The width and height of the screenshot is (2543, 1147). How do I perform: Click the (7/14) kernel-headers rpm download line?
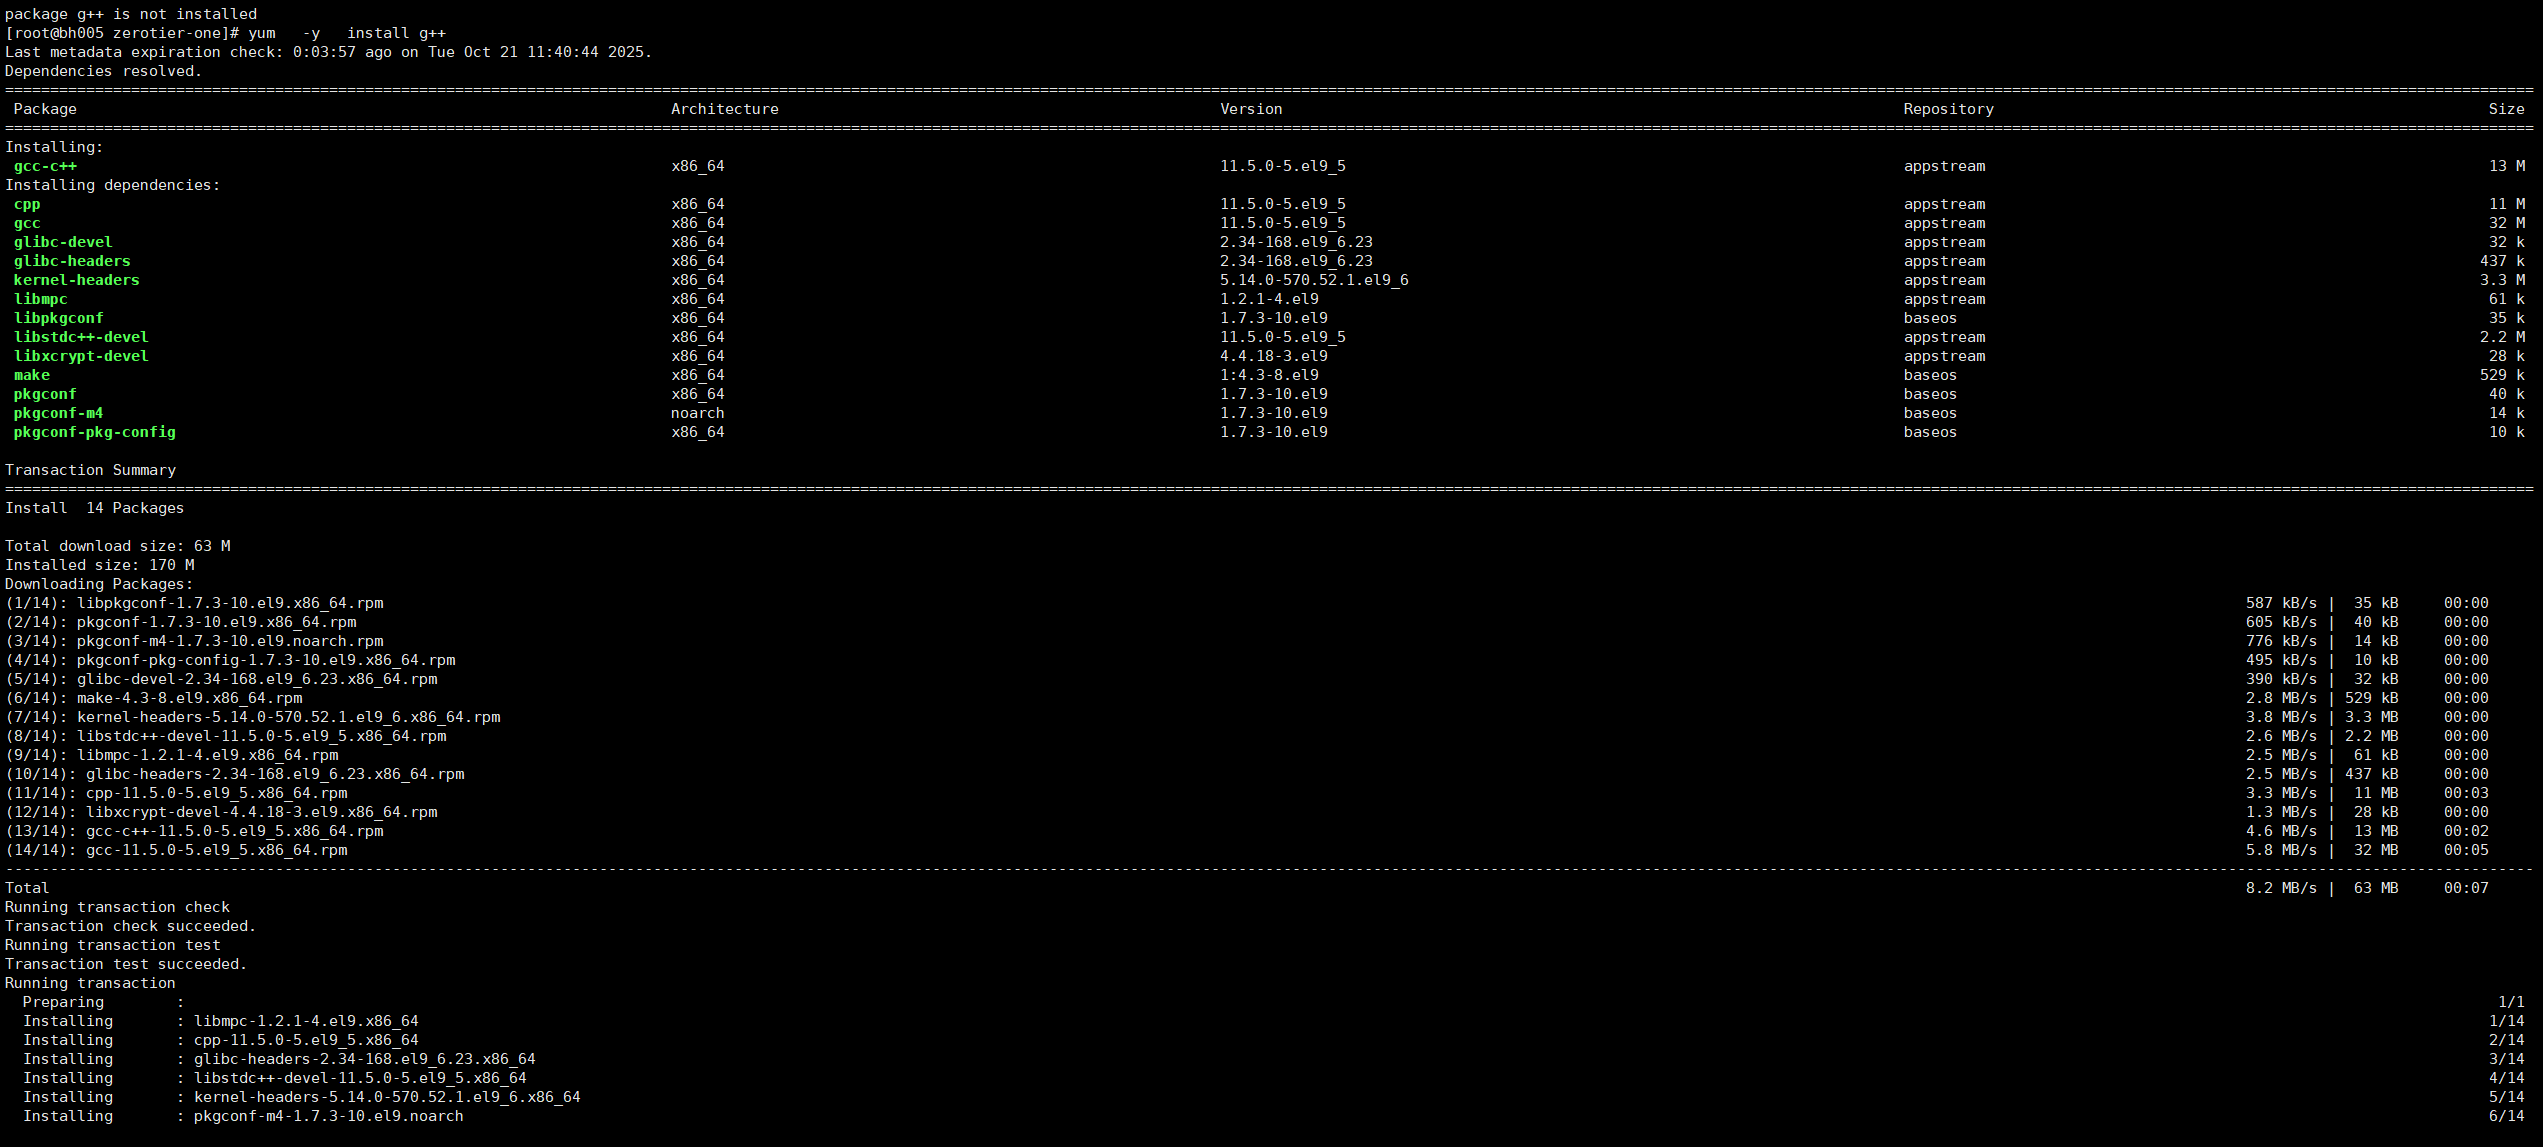252,717
